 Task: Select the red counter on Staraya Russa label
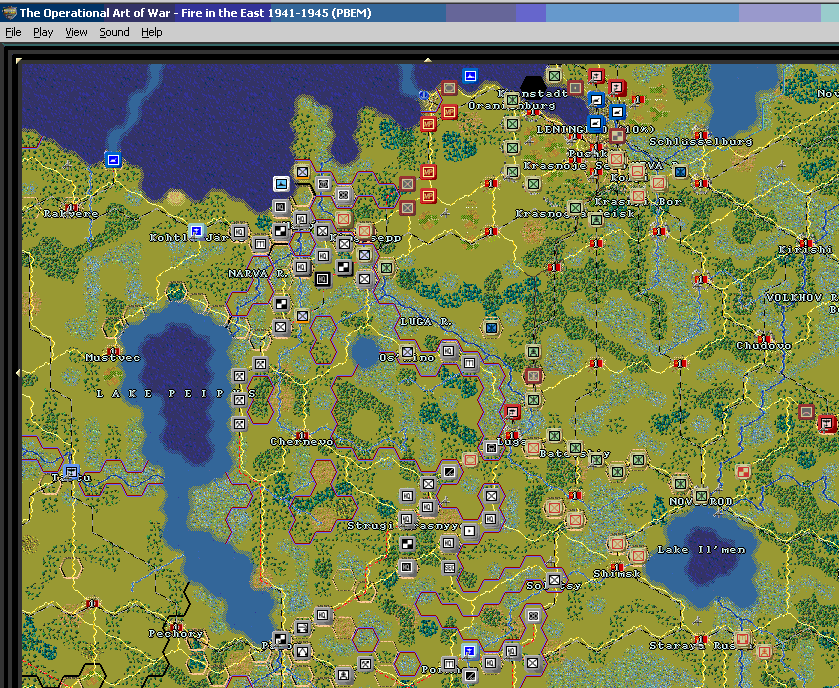coord(742,639)
